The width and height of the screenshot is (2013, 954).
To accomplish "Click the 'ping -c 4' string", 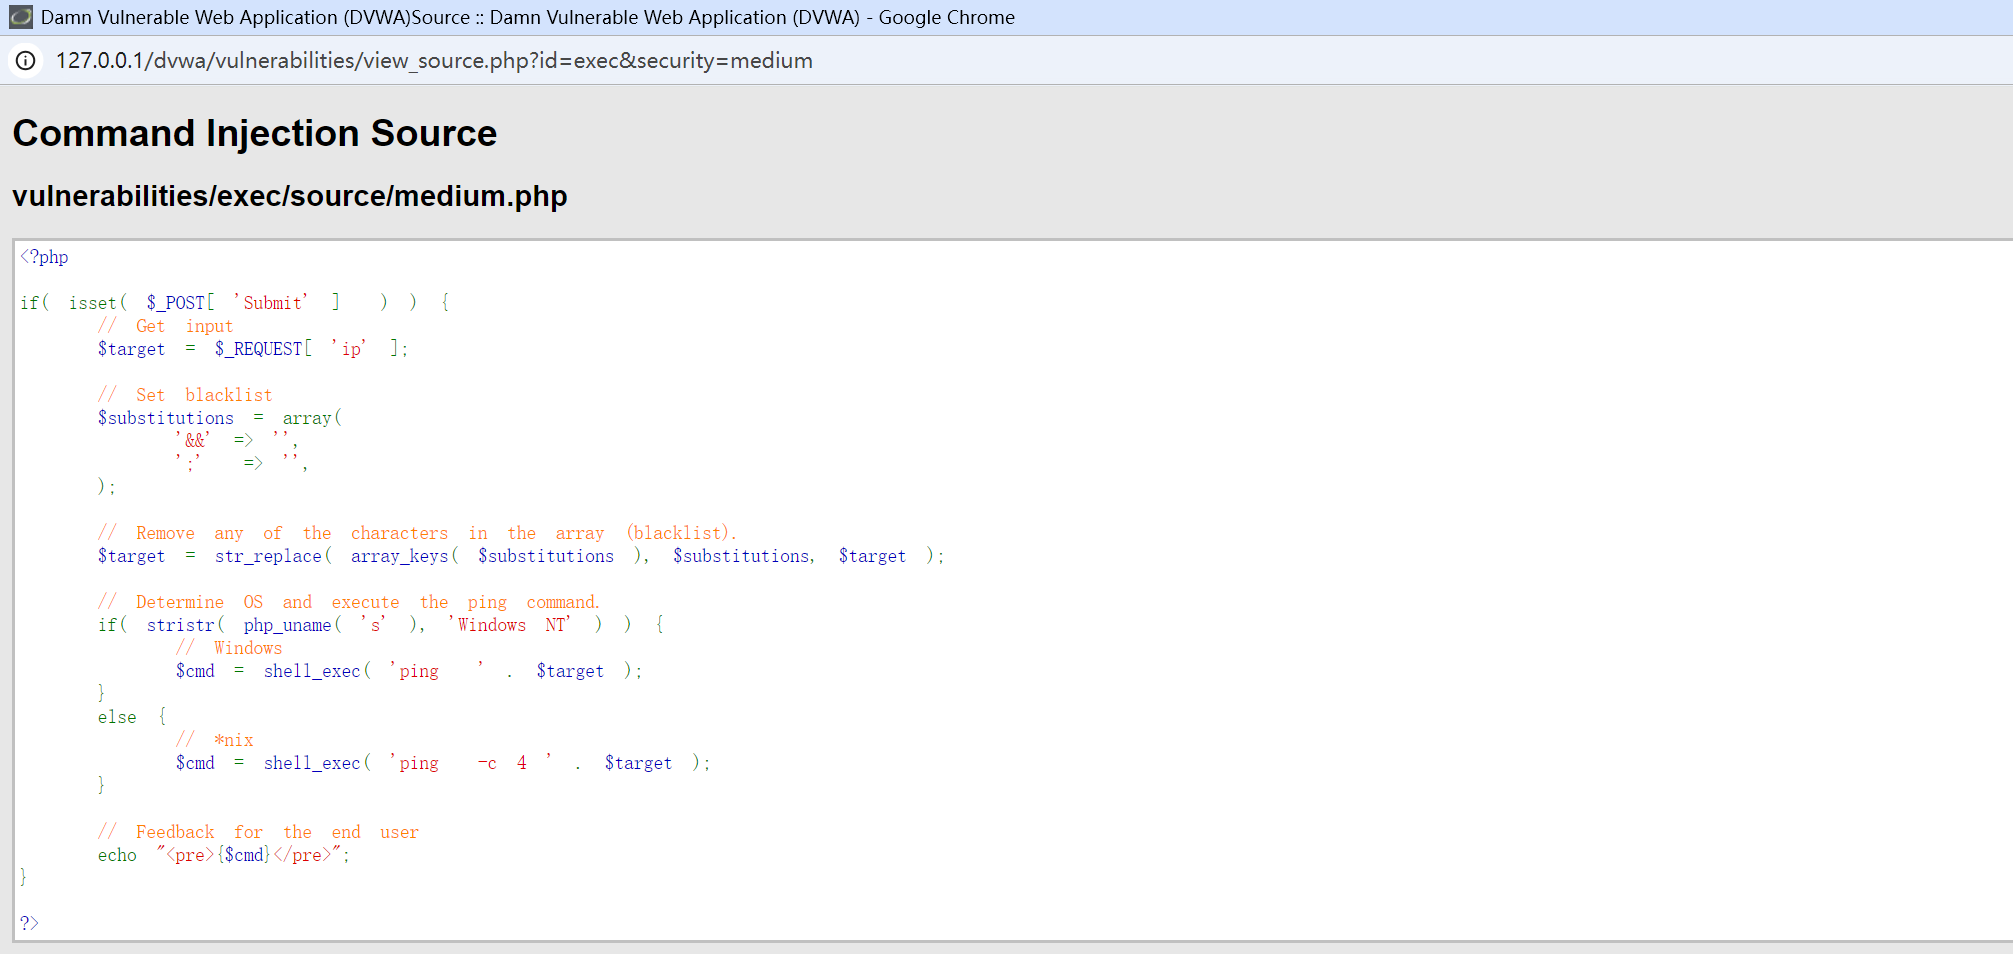I will pyautogui.click(x=471, y=763).
